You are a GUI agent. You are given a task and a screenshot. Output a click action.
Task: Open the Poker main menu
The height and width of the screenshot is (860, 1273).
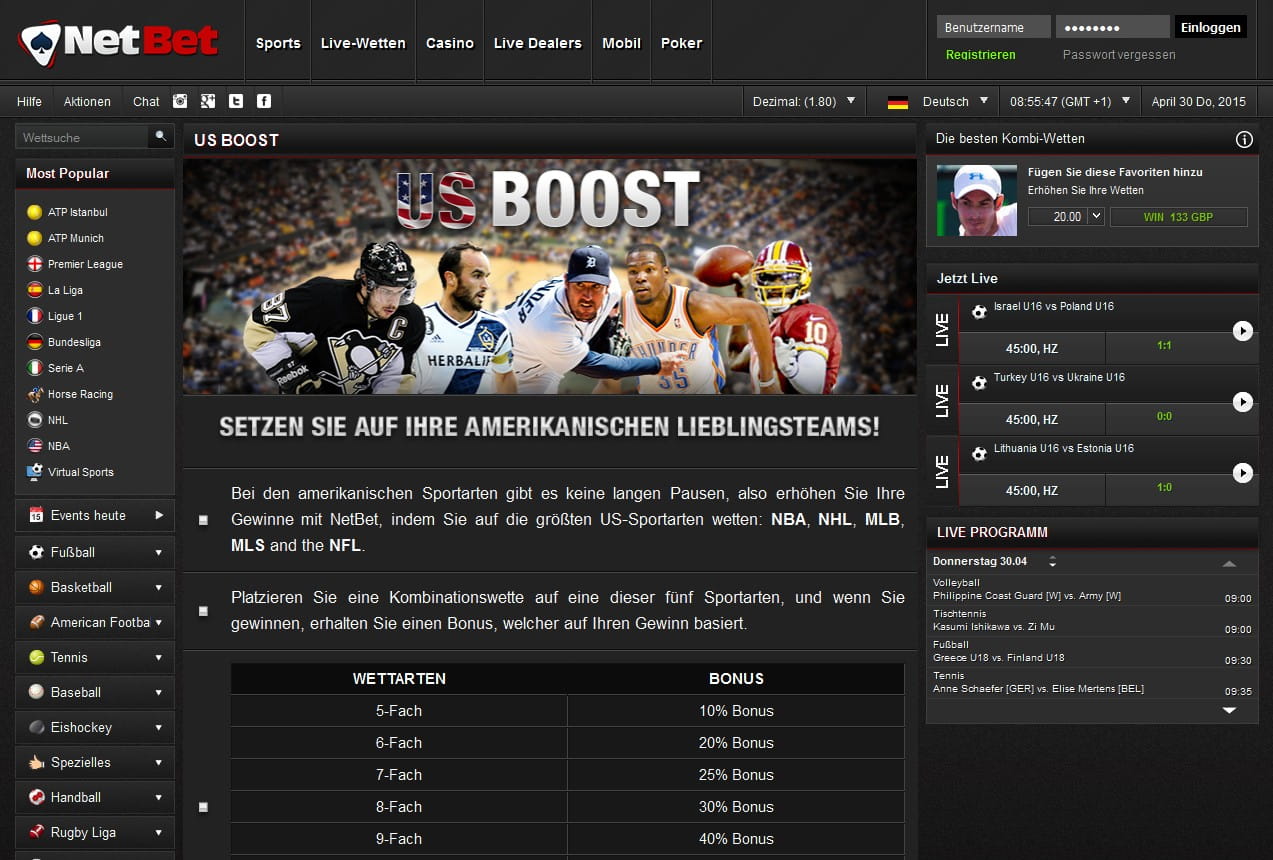[681, 43]
